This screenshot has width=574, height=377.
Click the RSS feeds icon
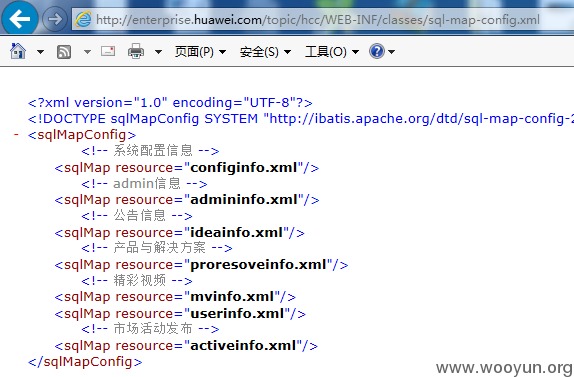tap(64, 52)
